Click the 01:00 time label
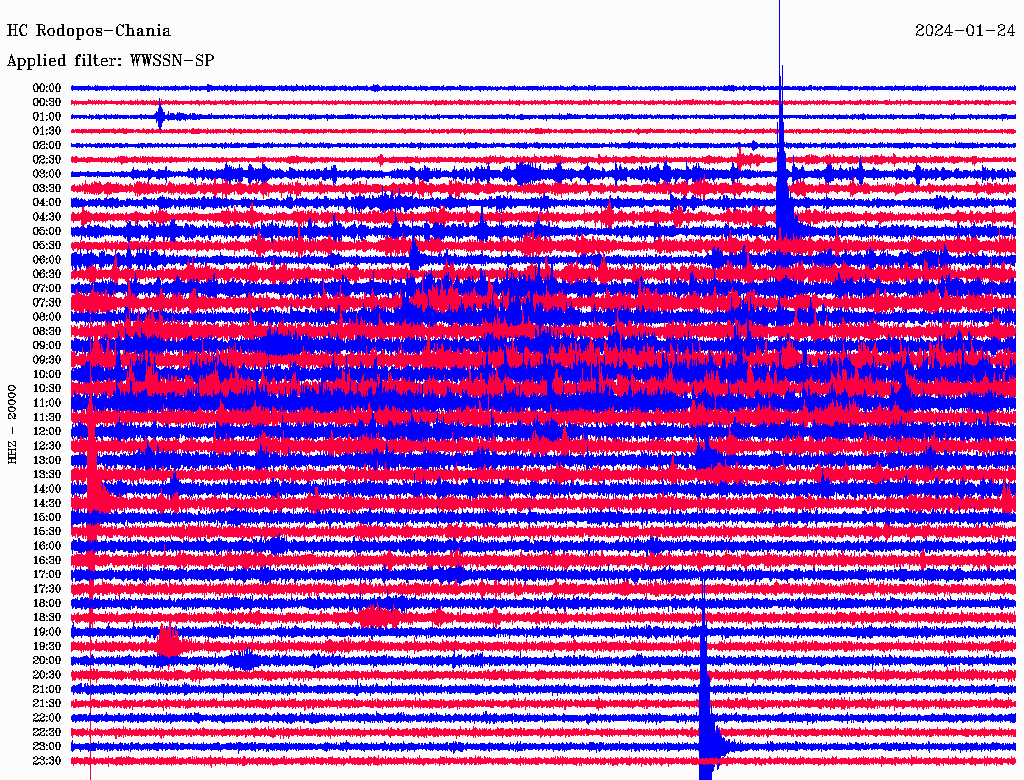Image resolution: width=1024 pixels, height=780 pixels. pos(47,116)
